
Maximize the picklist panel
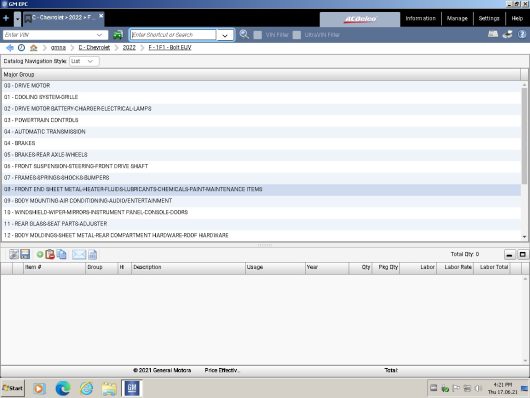click(x=523, y=255)
